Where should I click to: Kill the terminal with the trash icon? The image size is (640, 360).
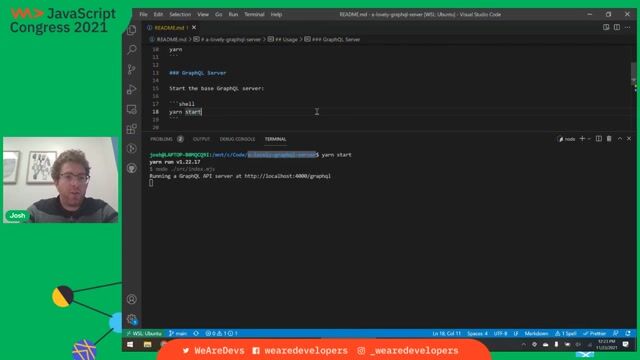point(609,139)
